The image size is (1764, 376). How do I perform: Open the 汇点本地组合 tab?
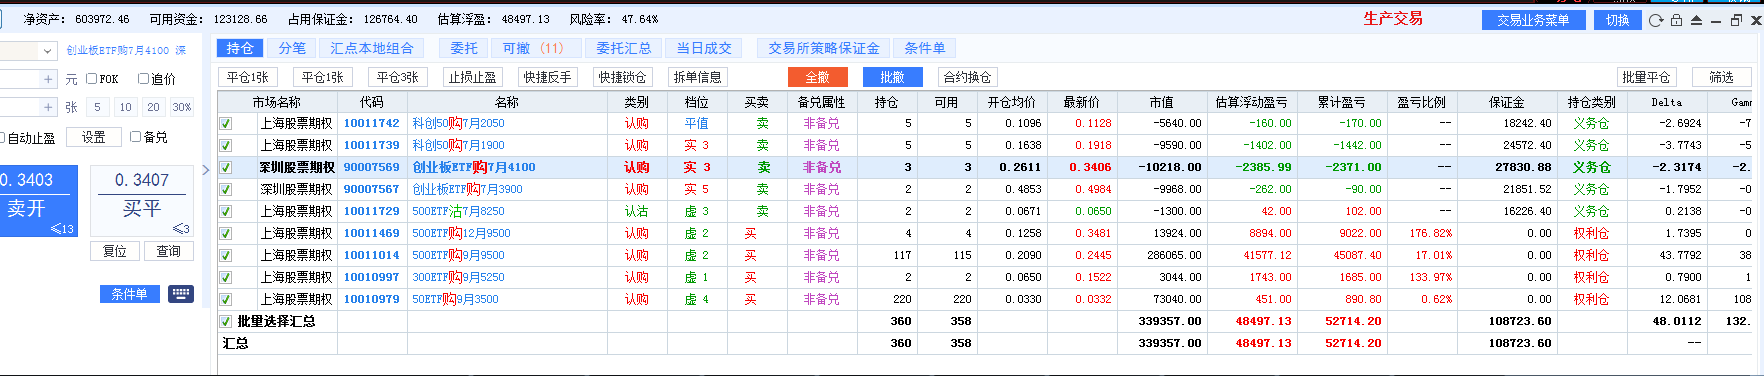(x=372, y=48)
